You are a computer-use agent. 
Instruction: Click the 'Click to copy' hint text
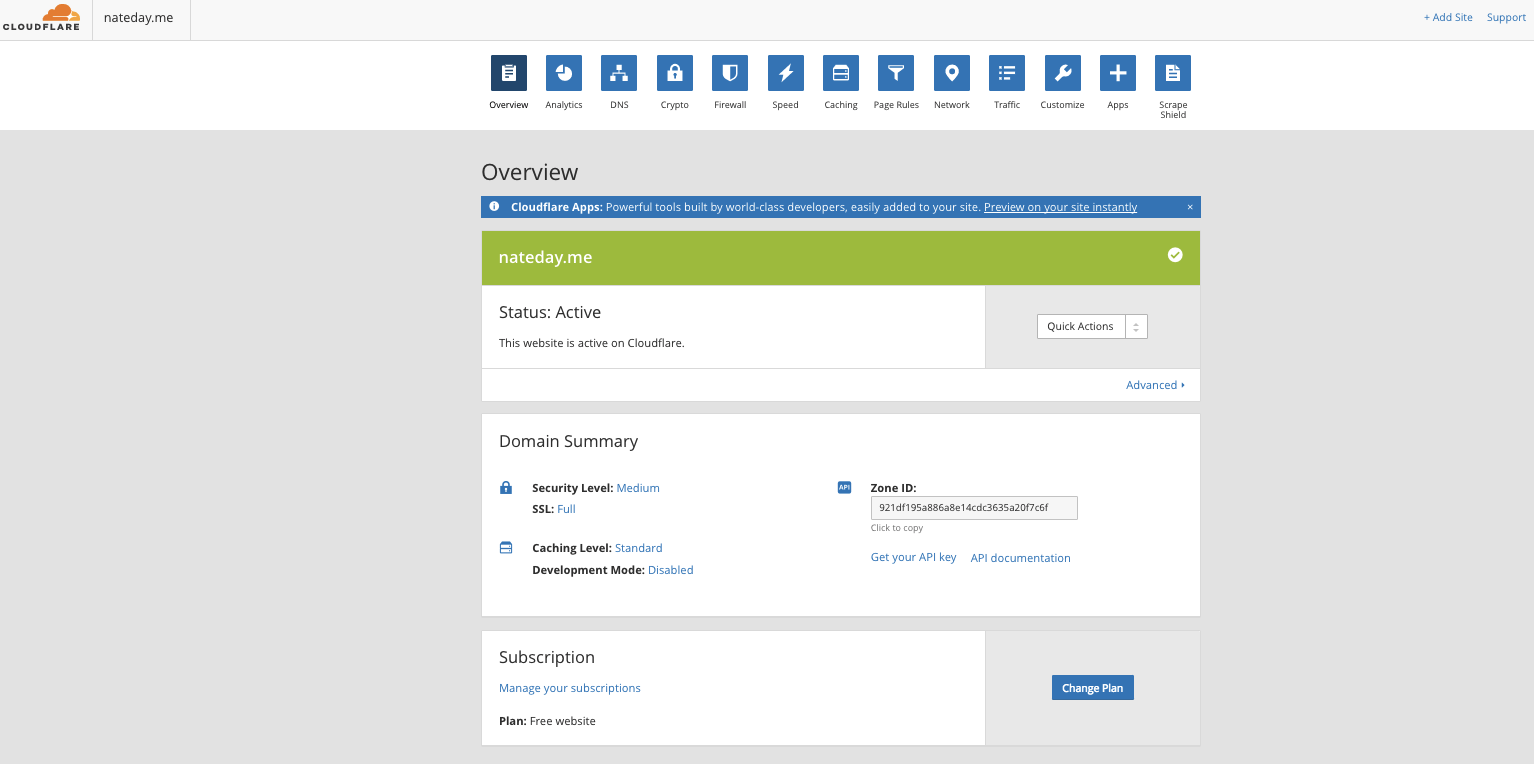click(897, 528)
